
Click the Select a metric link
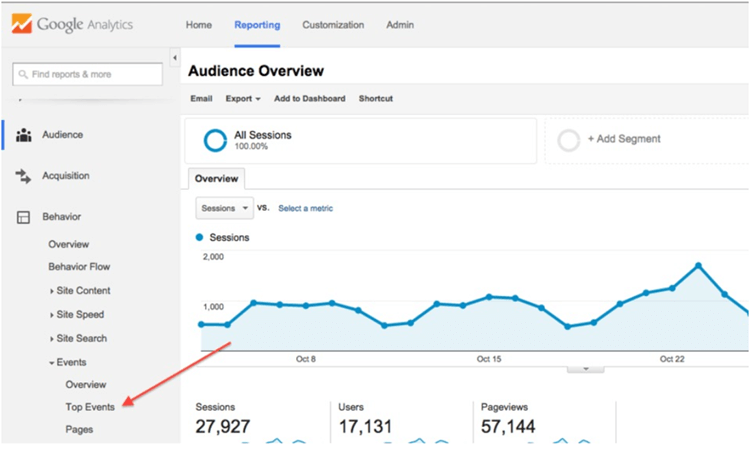pyautogui.click(x=306, y=208)
